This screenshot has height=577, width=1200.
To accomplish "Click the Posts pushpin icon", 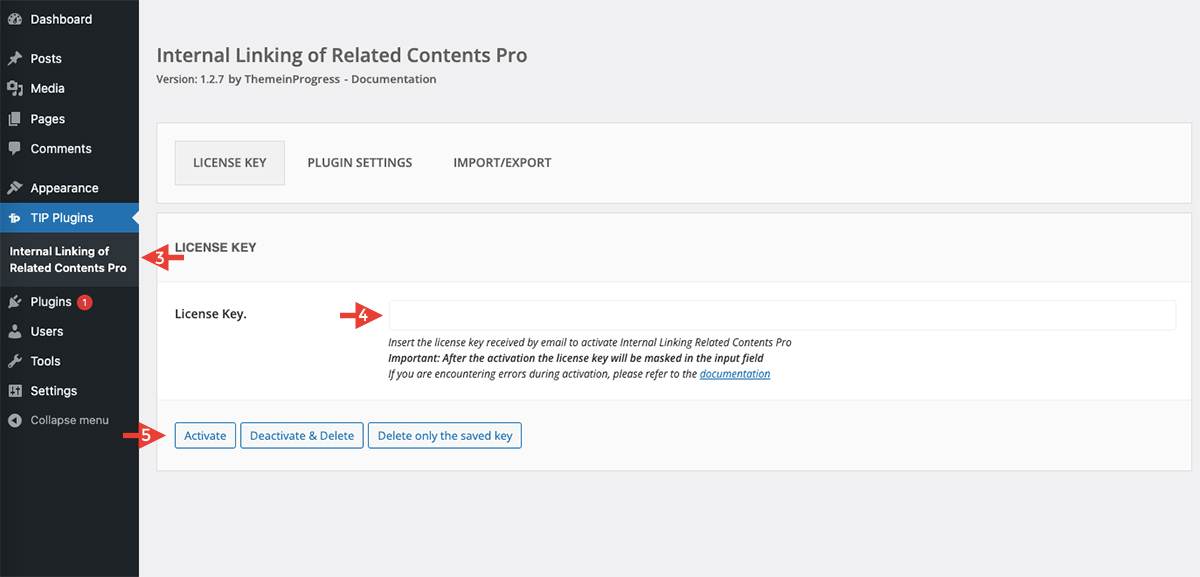I will pyautogui.click(x=15, y=59).
